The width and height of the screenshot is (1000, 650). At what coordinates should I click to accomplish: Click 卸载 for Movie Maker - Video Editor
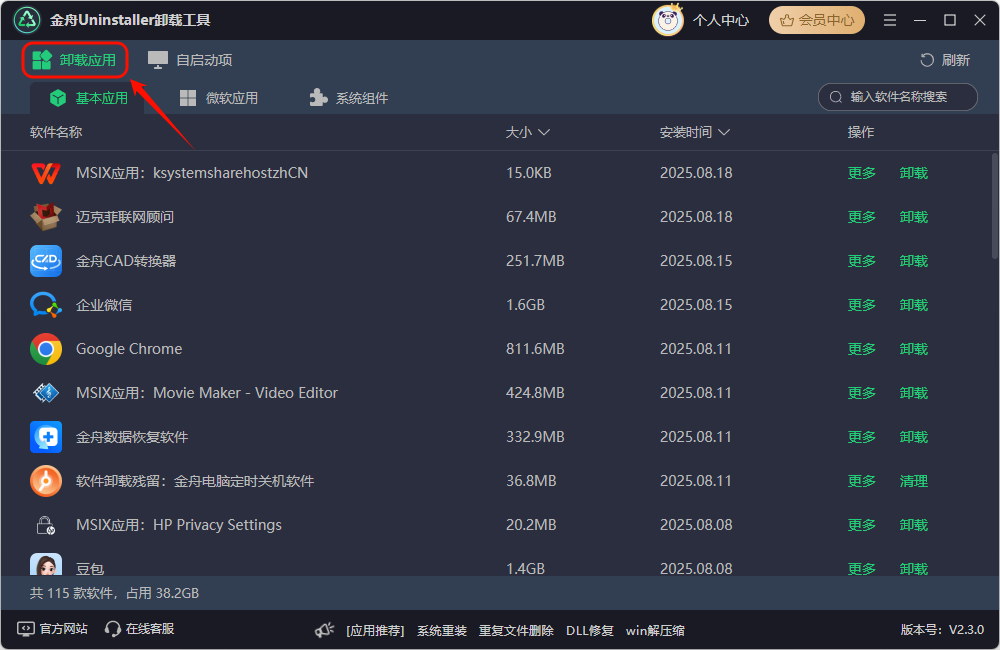click(x=914, y=393)
